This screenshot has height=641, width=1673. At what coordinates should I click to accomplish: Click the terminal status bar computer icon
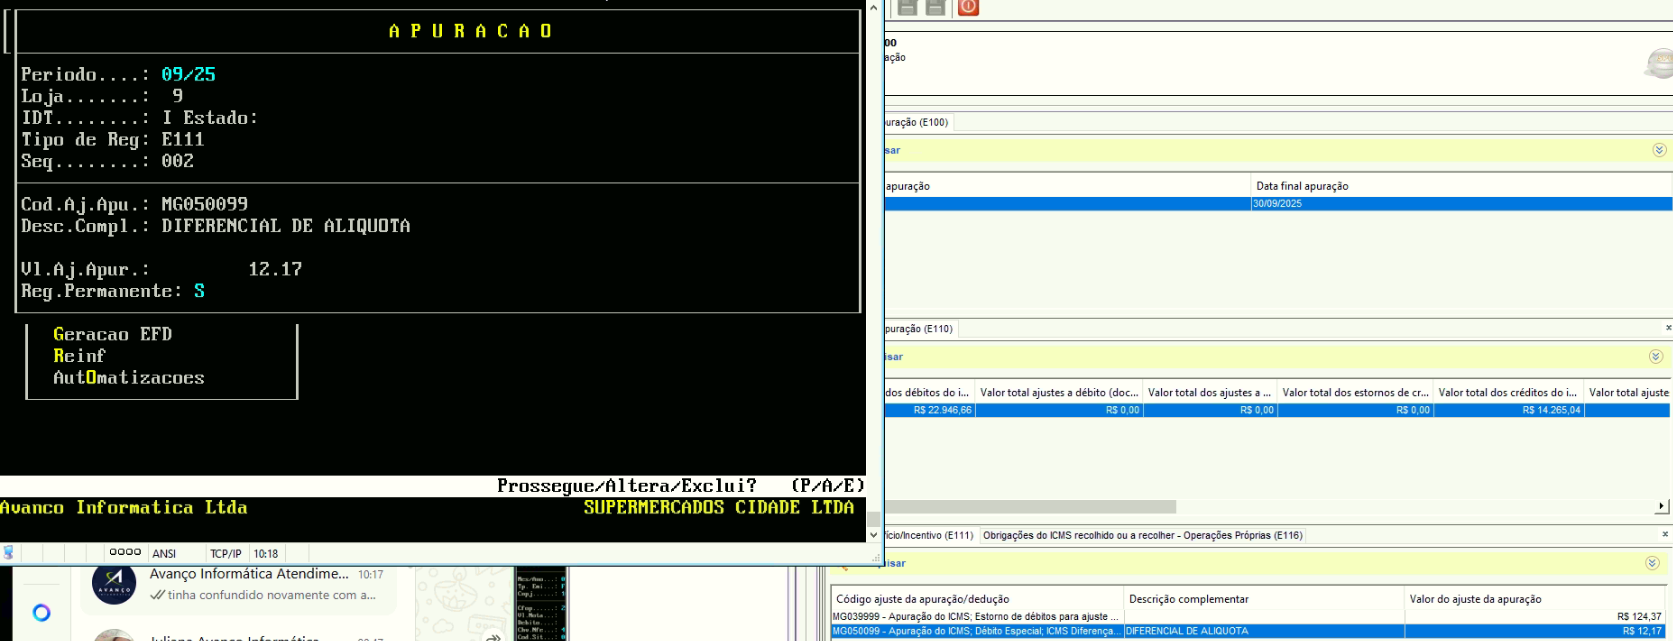[9, 553]
